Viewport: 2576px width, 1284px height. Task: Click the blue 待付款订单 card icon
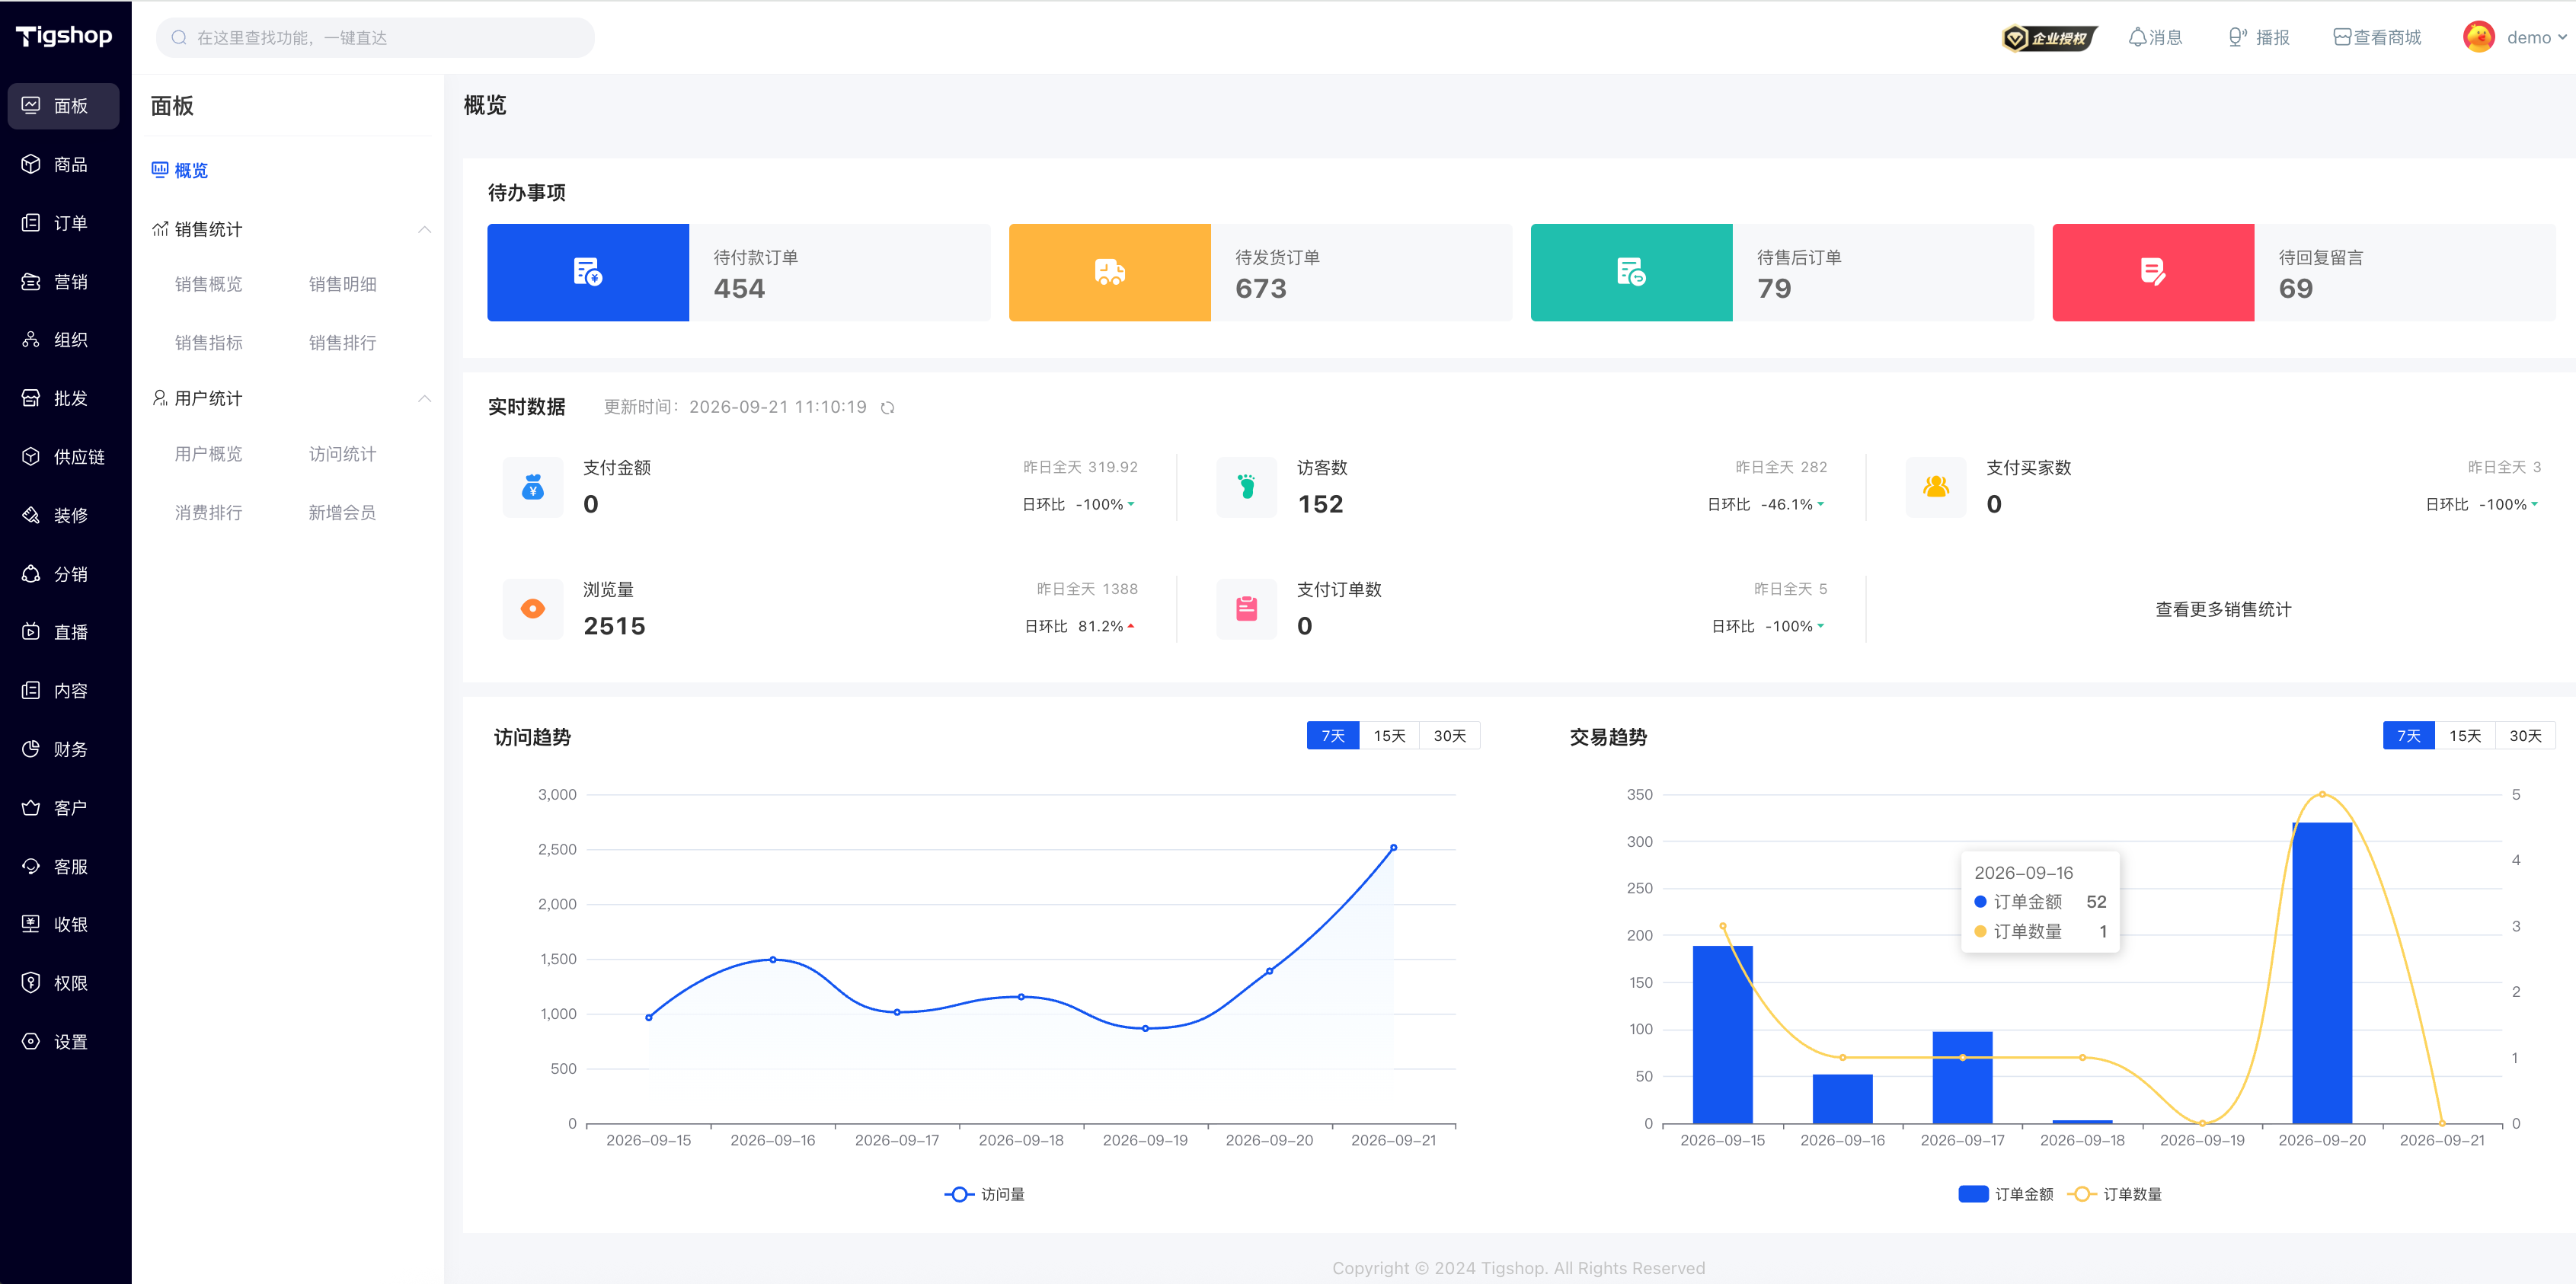588,272
